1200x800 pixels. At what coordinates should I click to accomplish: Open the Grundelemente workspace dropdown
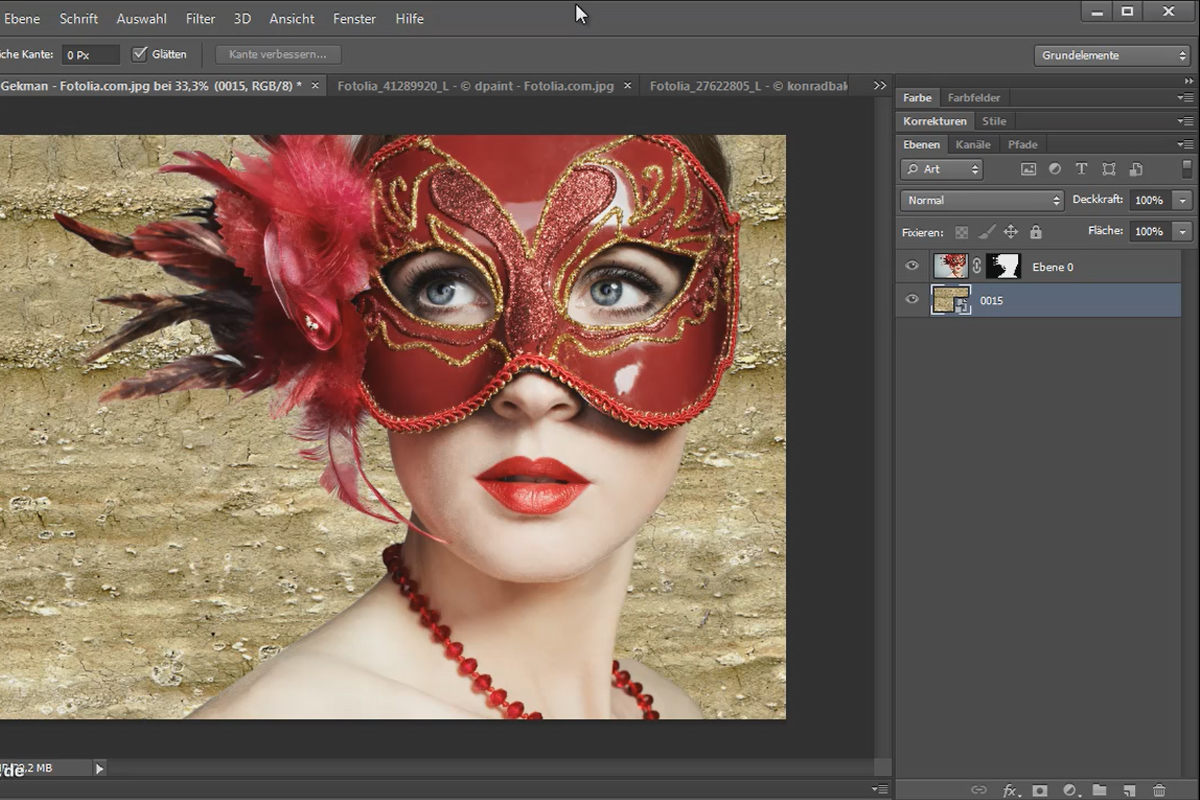(1111, 55)
